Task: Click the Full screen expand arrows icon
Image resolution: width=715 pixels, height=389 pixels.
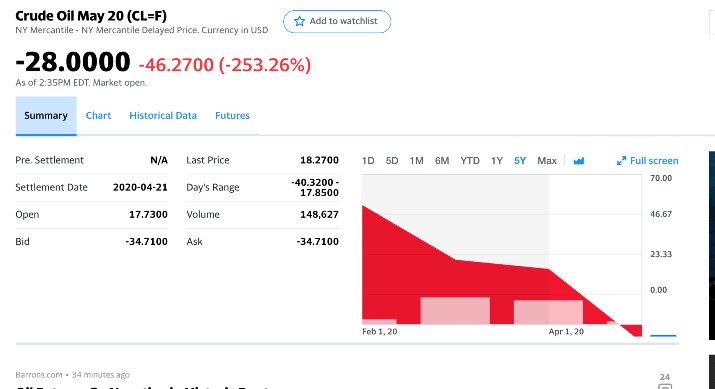Action: pos(621,161)
